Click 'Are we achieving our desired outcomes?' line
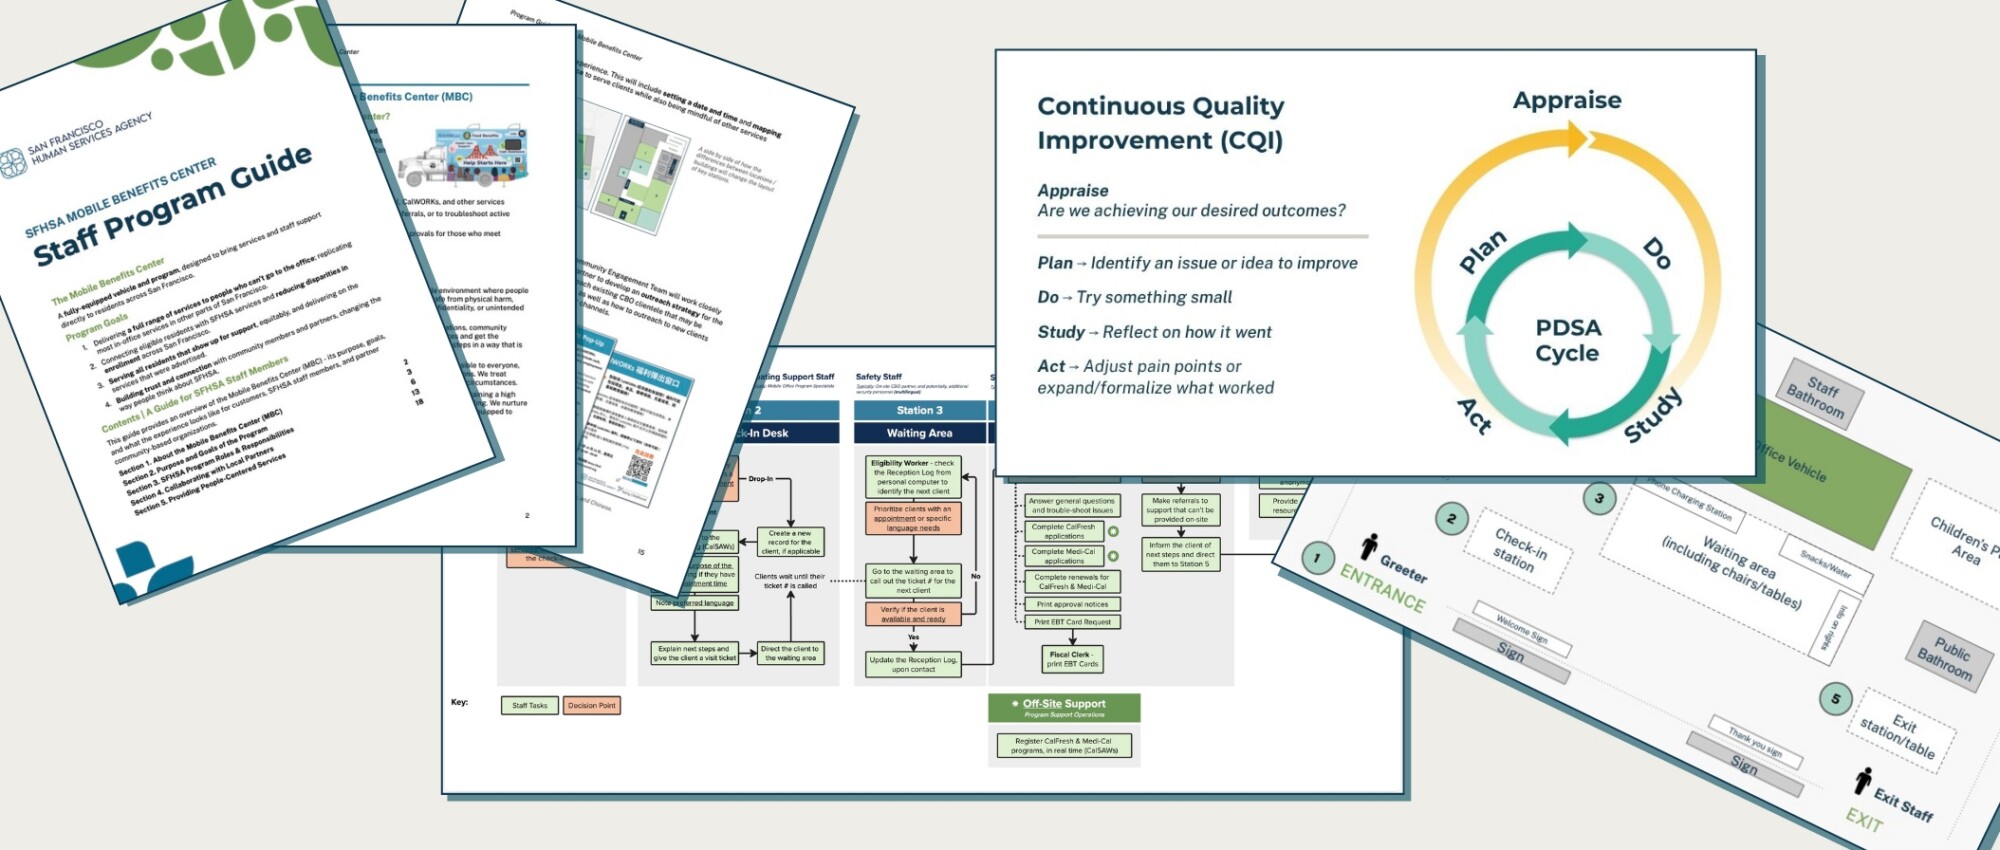 [x=1191, y=211]
